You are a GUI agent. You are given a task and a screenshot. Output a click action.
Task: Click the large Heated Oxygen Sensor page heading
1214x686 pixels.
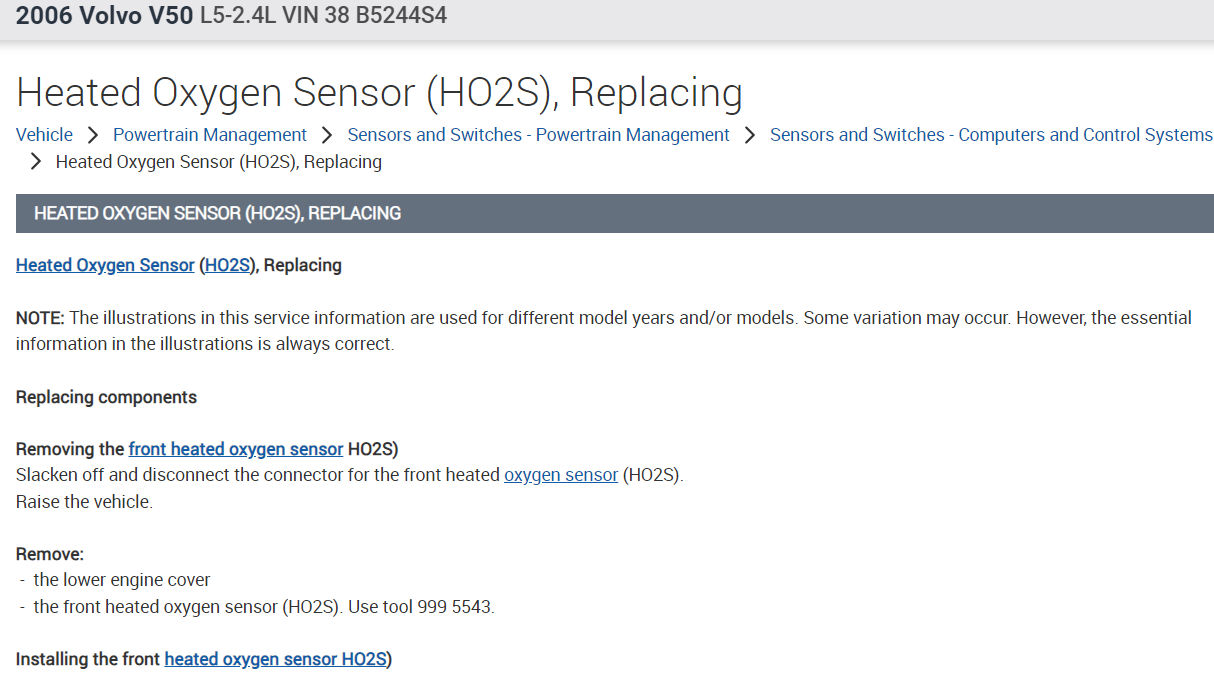(379, 92)
